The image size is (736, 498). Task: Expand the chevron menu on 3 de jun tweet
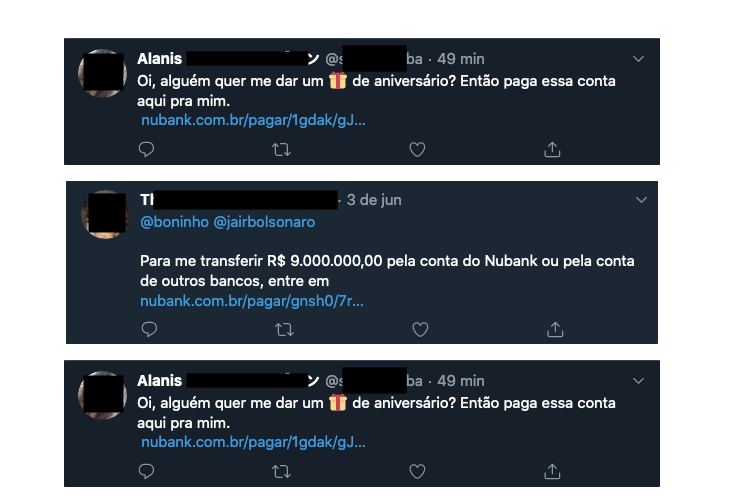click(641, 200)
